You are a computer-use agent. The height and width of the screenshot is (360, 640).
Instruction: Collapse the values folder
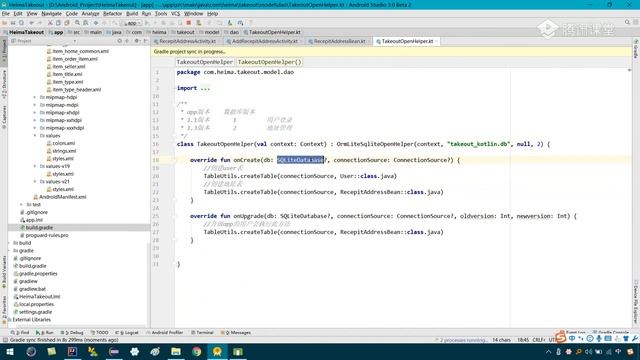tap(35, 136)
